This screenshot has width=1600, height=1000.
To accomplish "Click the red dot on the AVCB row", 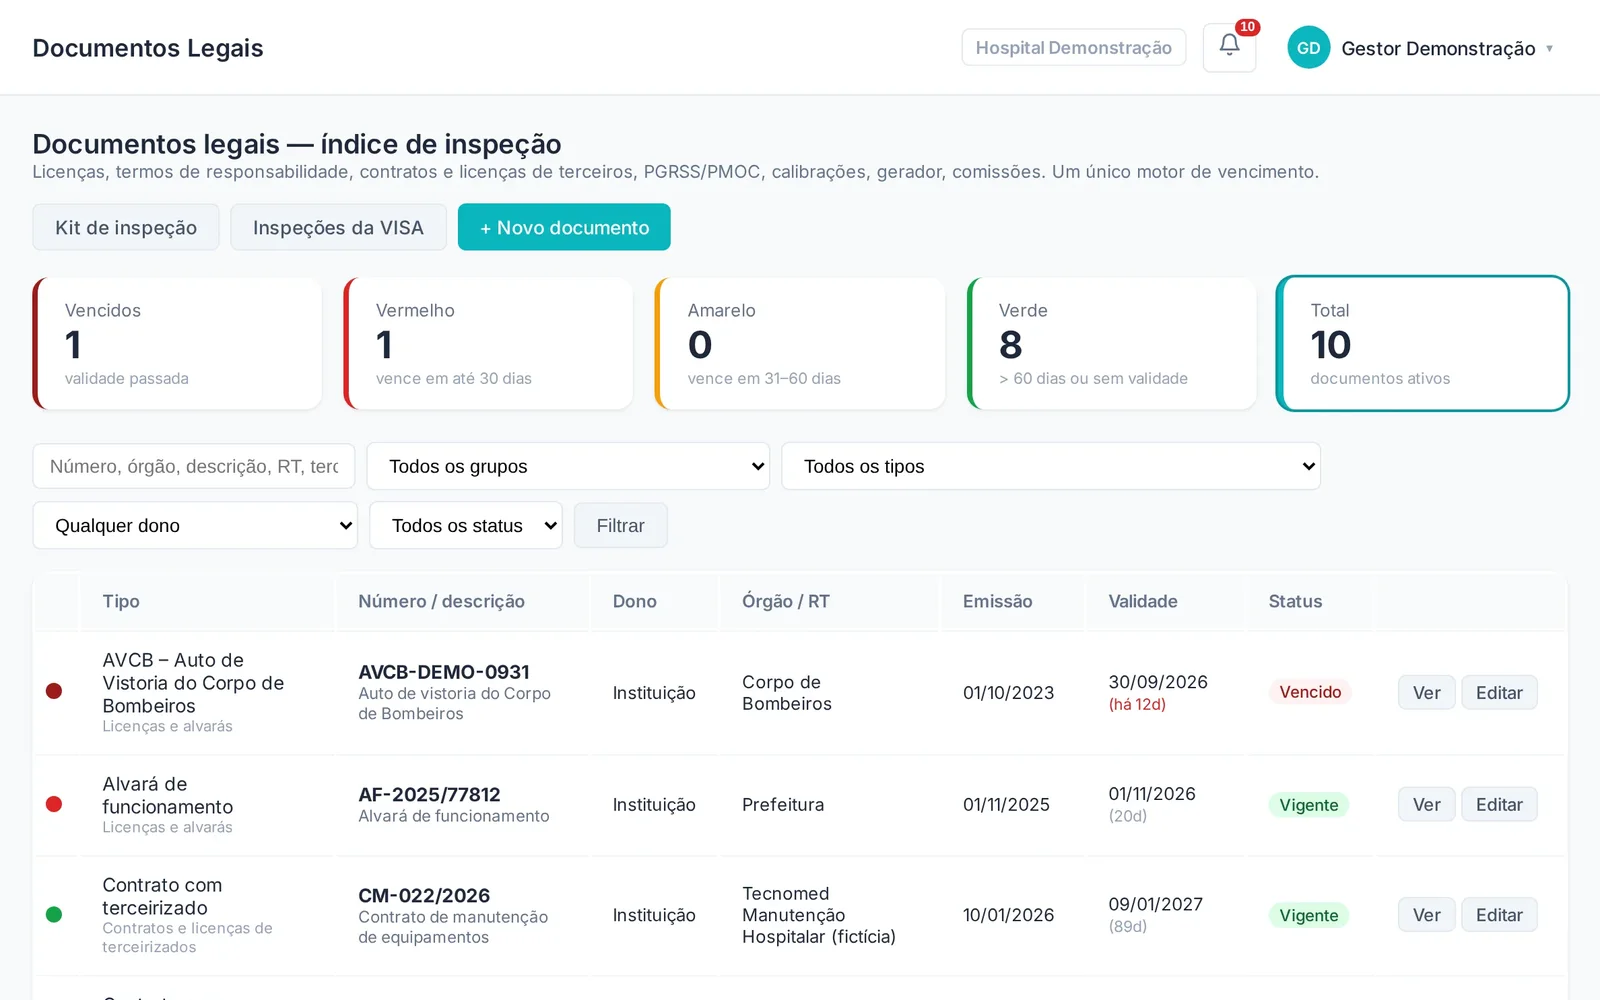I will pyautogui.click(x=54, y=691).
